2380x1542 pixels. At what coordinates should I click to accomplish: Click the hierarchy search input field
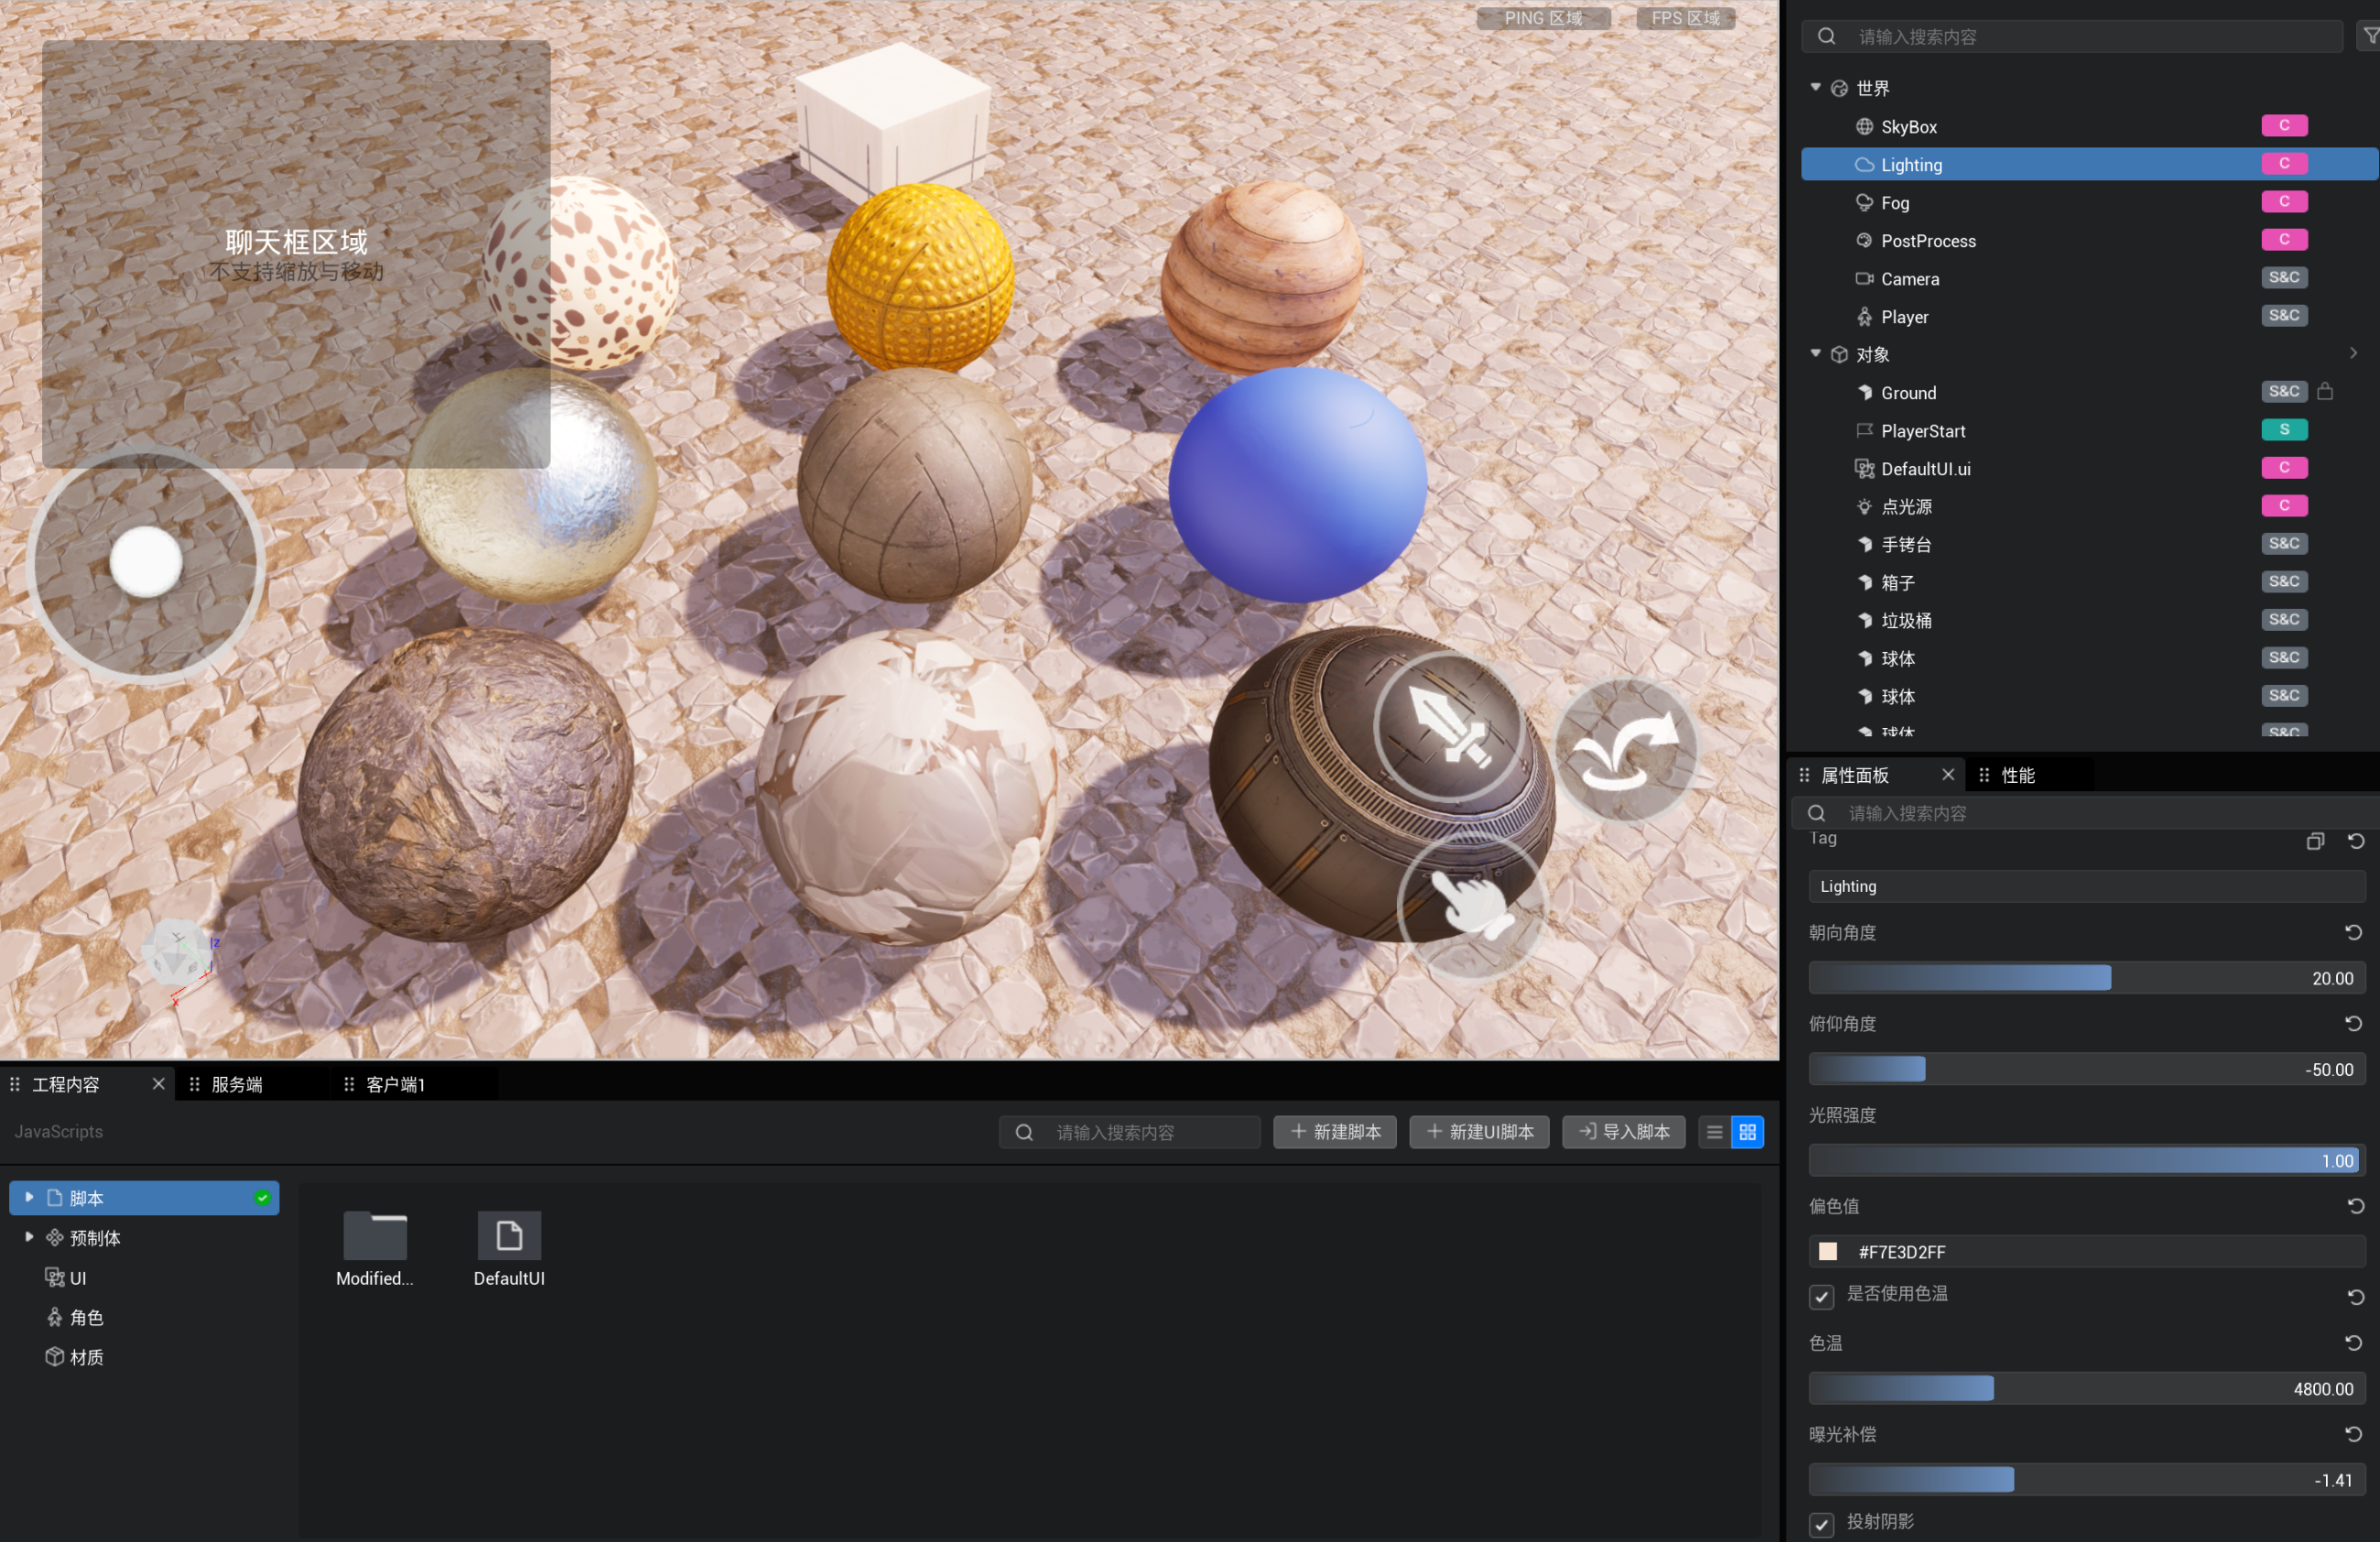coord(2072,36)
